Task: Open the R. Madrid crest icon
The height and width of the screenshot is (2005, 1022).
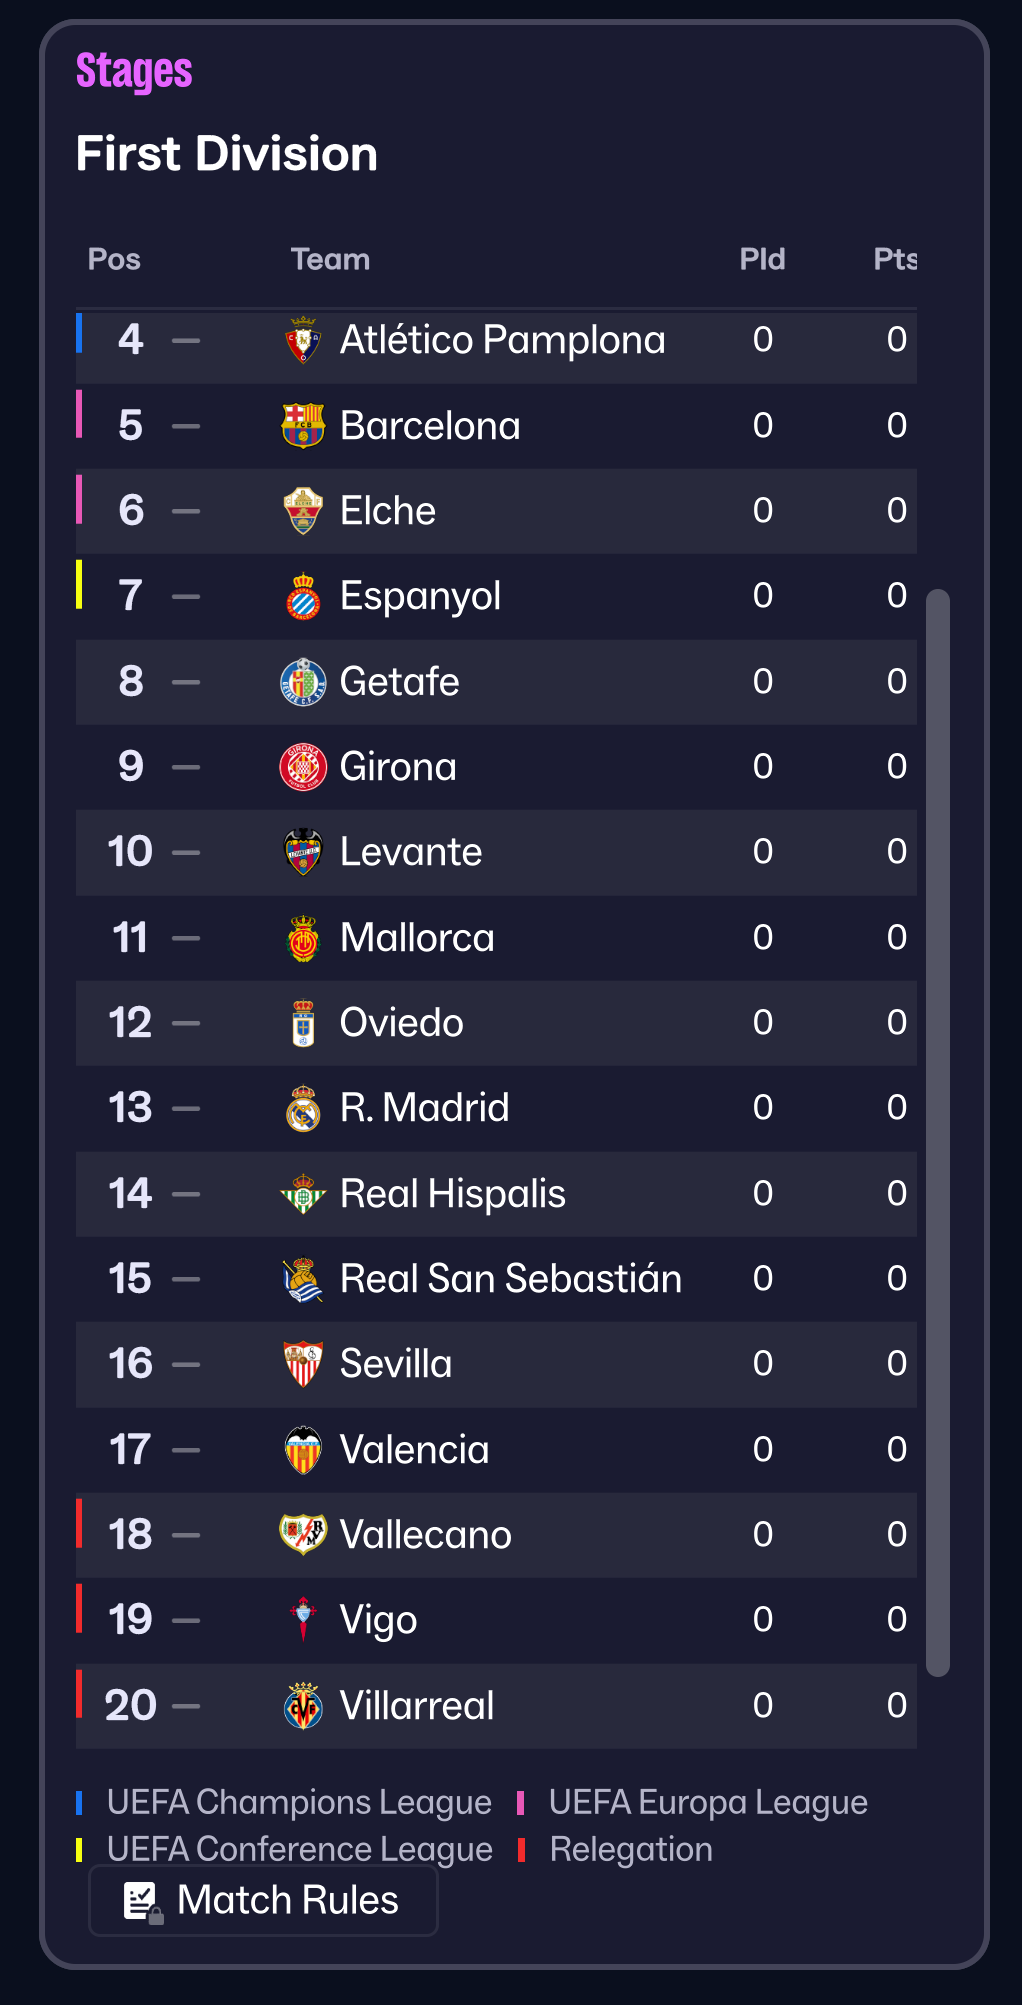Action: (303, 1108)
